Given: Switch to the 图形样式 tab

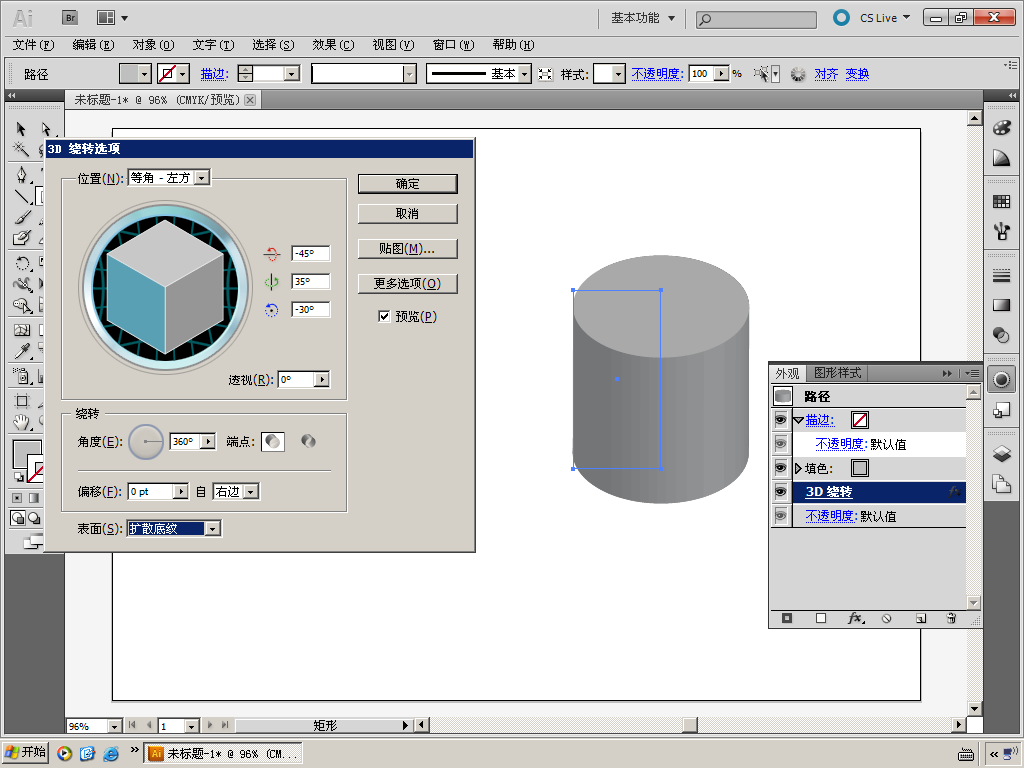Looking at the screenshot, I should (836, 373).
